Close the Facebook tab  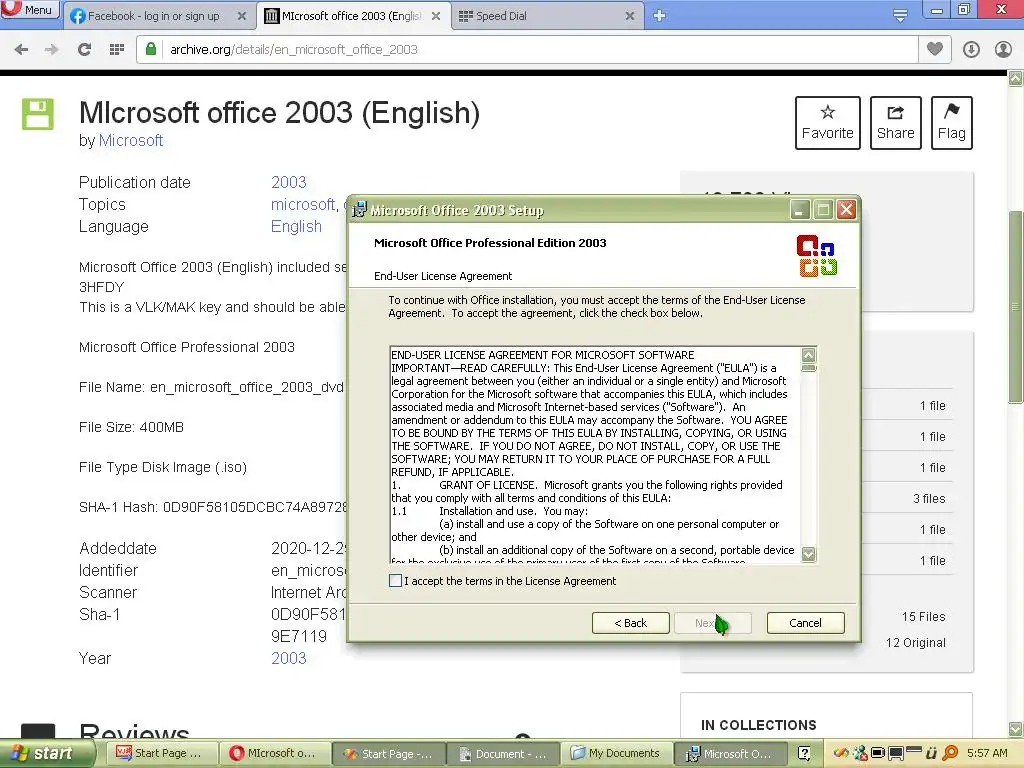(242, 16)
